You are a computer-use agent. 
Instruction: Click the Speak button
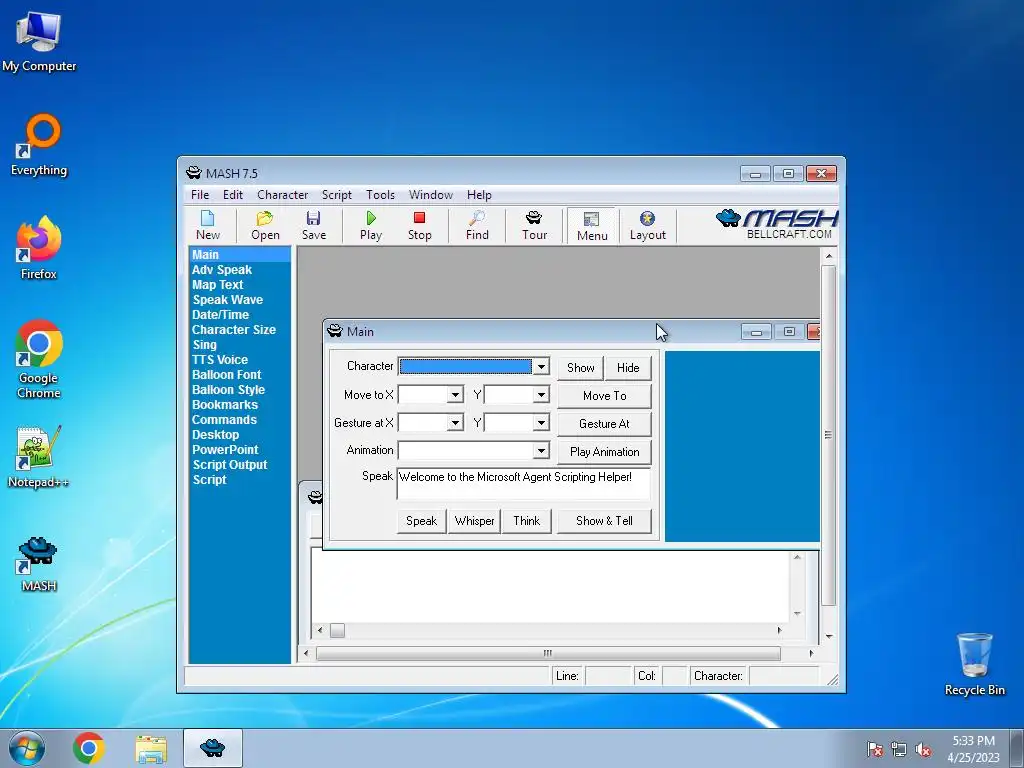421,520
